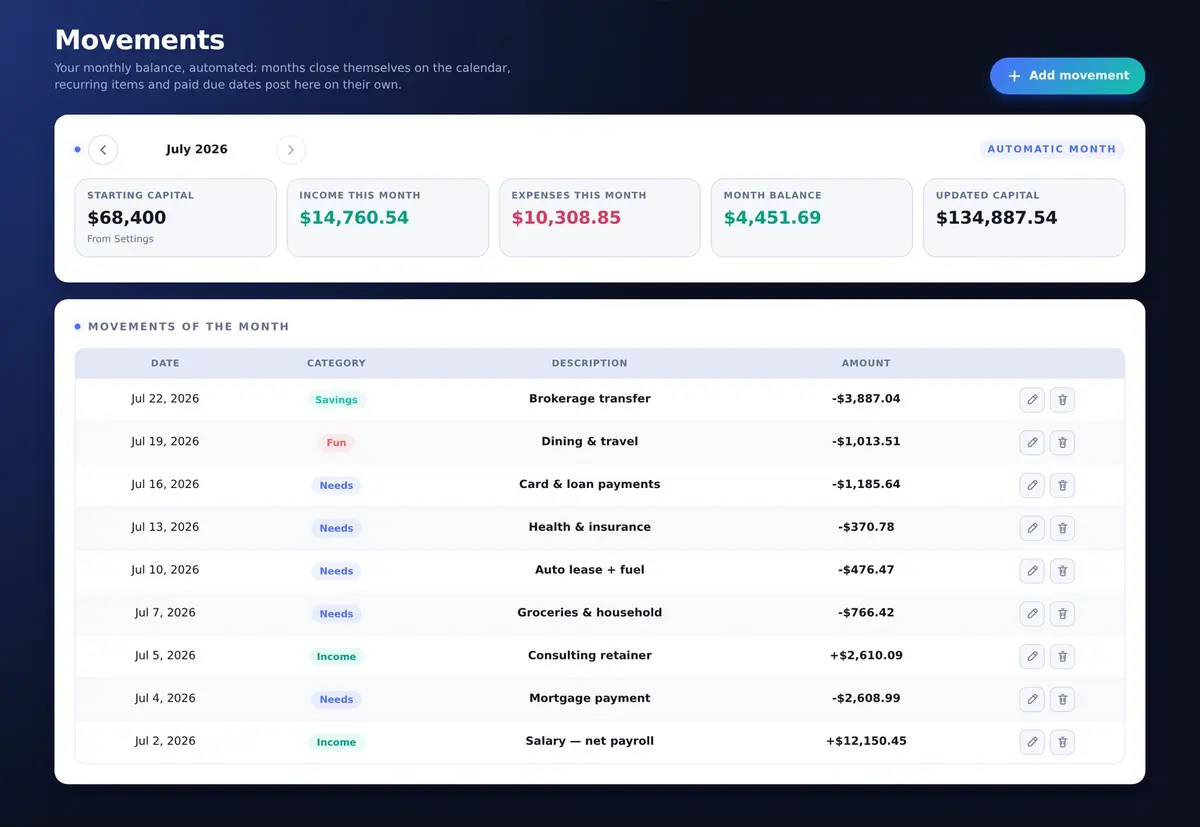This screenshot has height=827, width=1200.
Task: Click the Amount column header
Action: pyautogui.click(x=866, y=364)
